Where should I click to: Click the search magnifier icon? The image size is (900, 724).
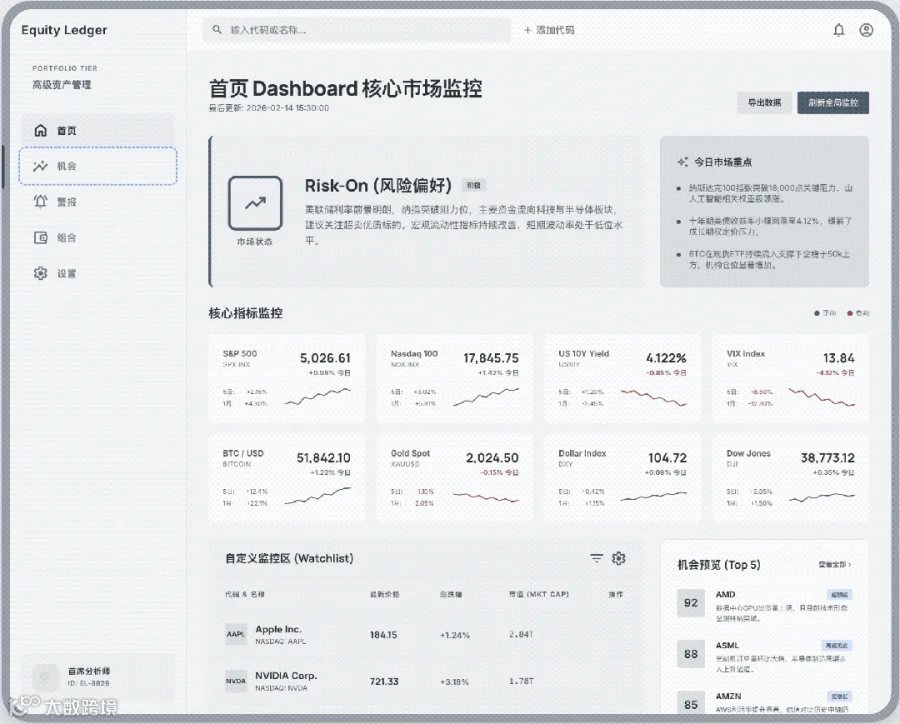217,29
